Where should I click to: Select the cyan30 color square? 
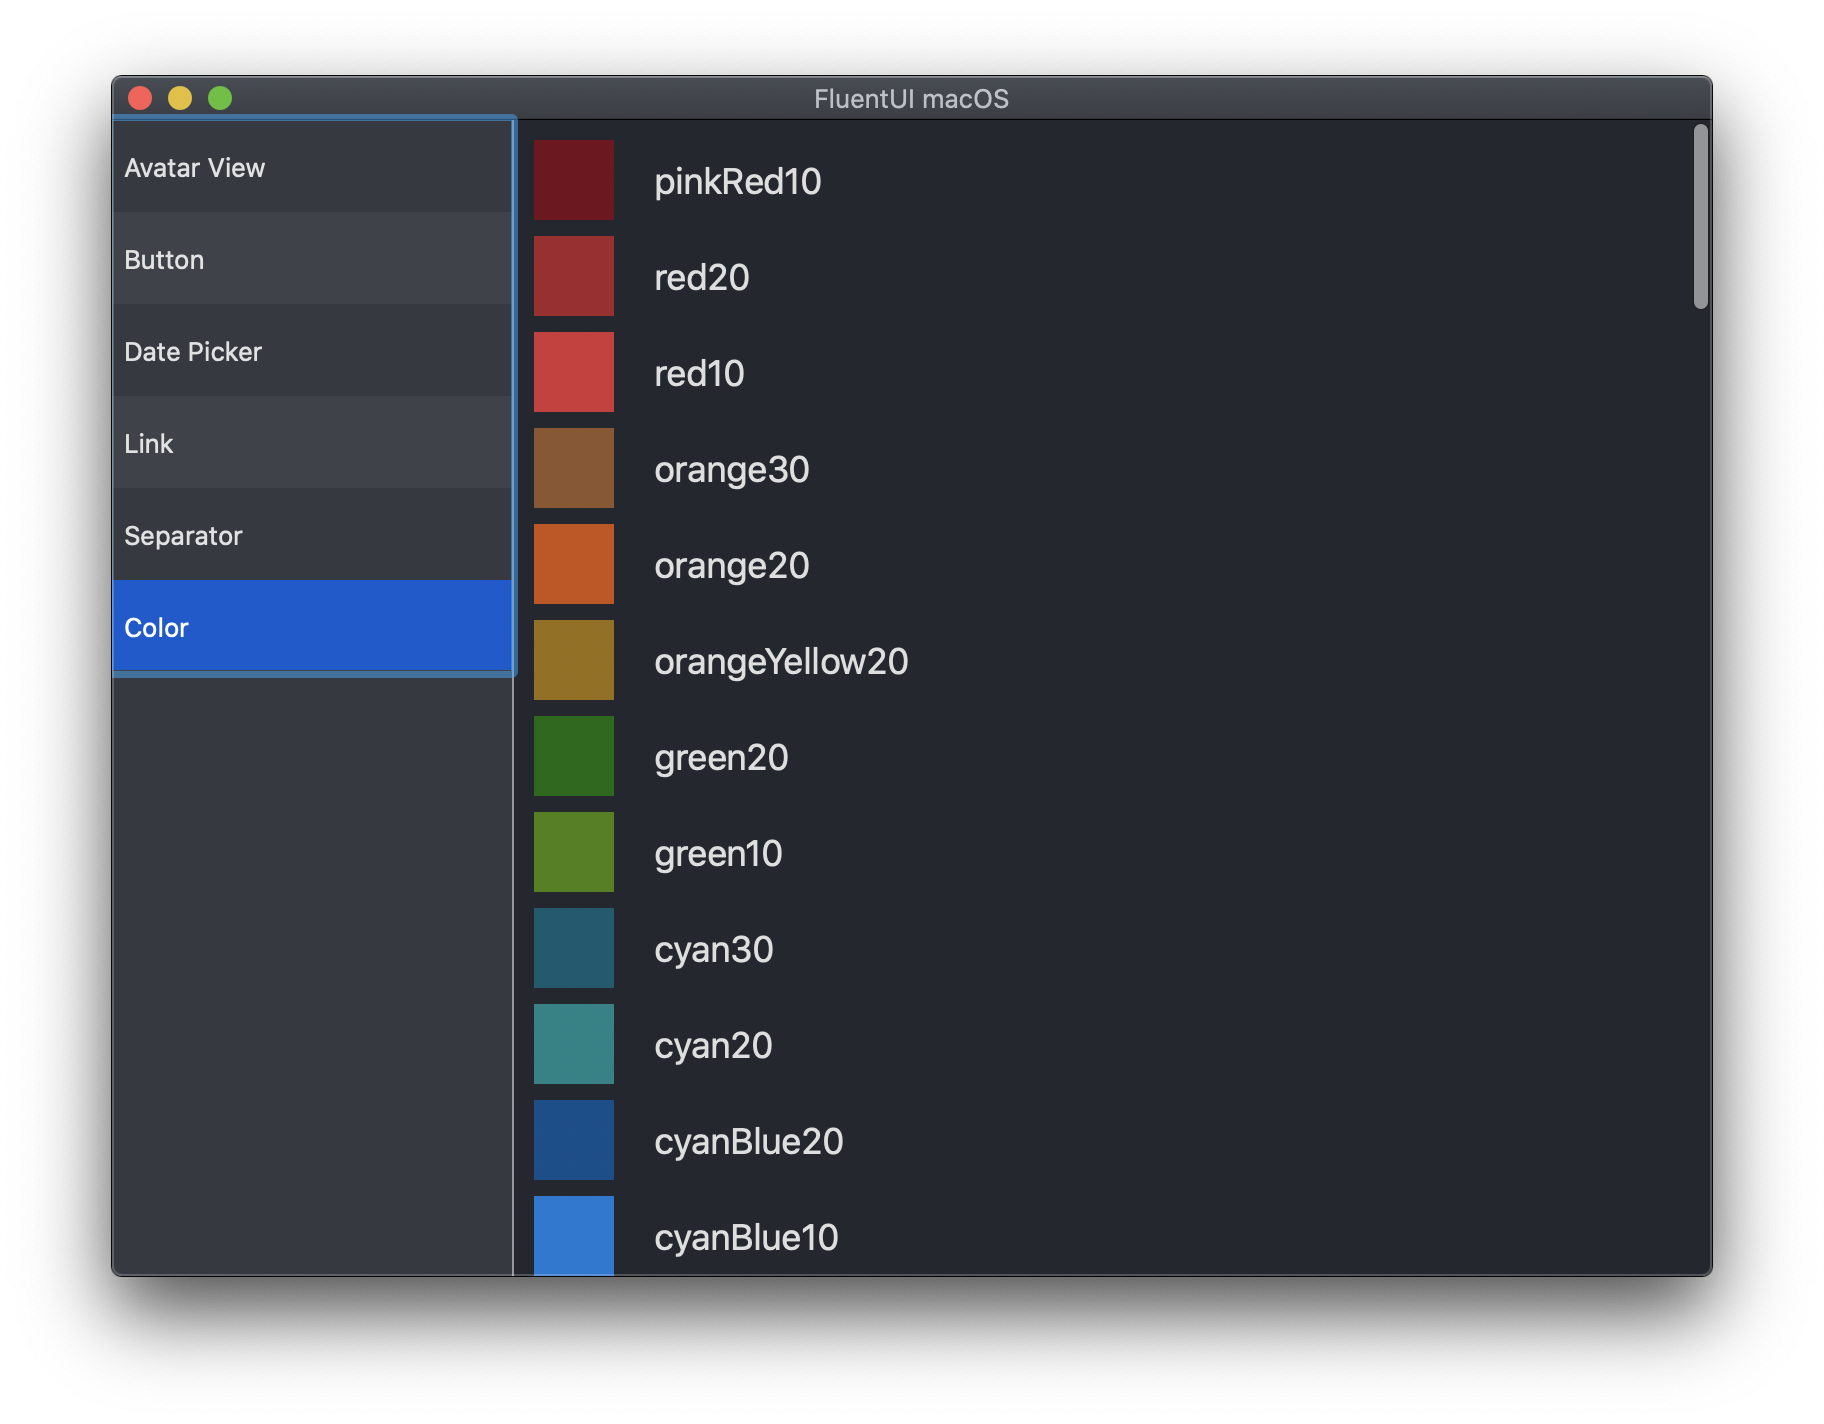pyautogui.click(x=574, y=948)
